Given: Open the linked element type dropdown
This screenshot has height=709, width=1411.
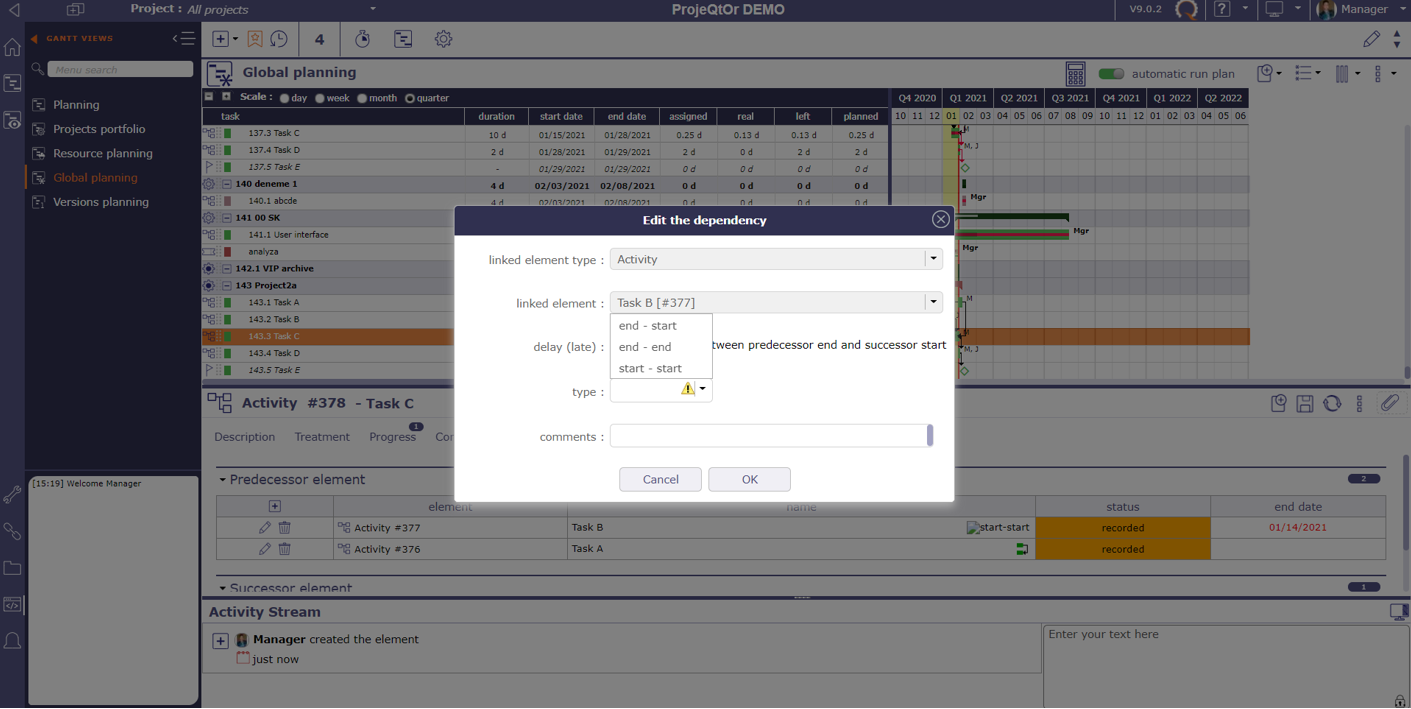Looking at the screenshot, I should coord(933,259).
